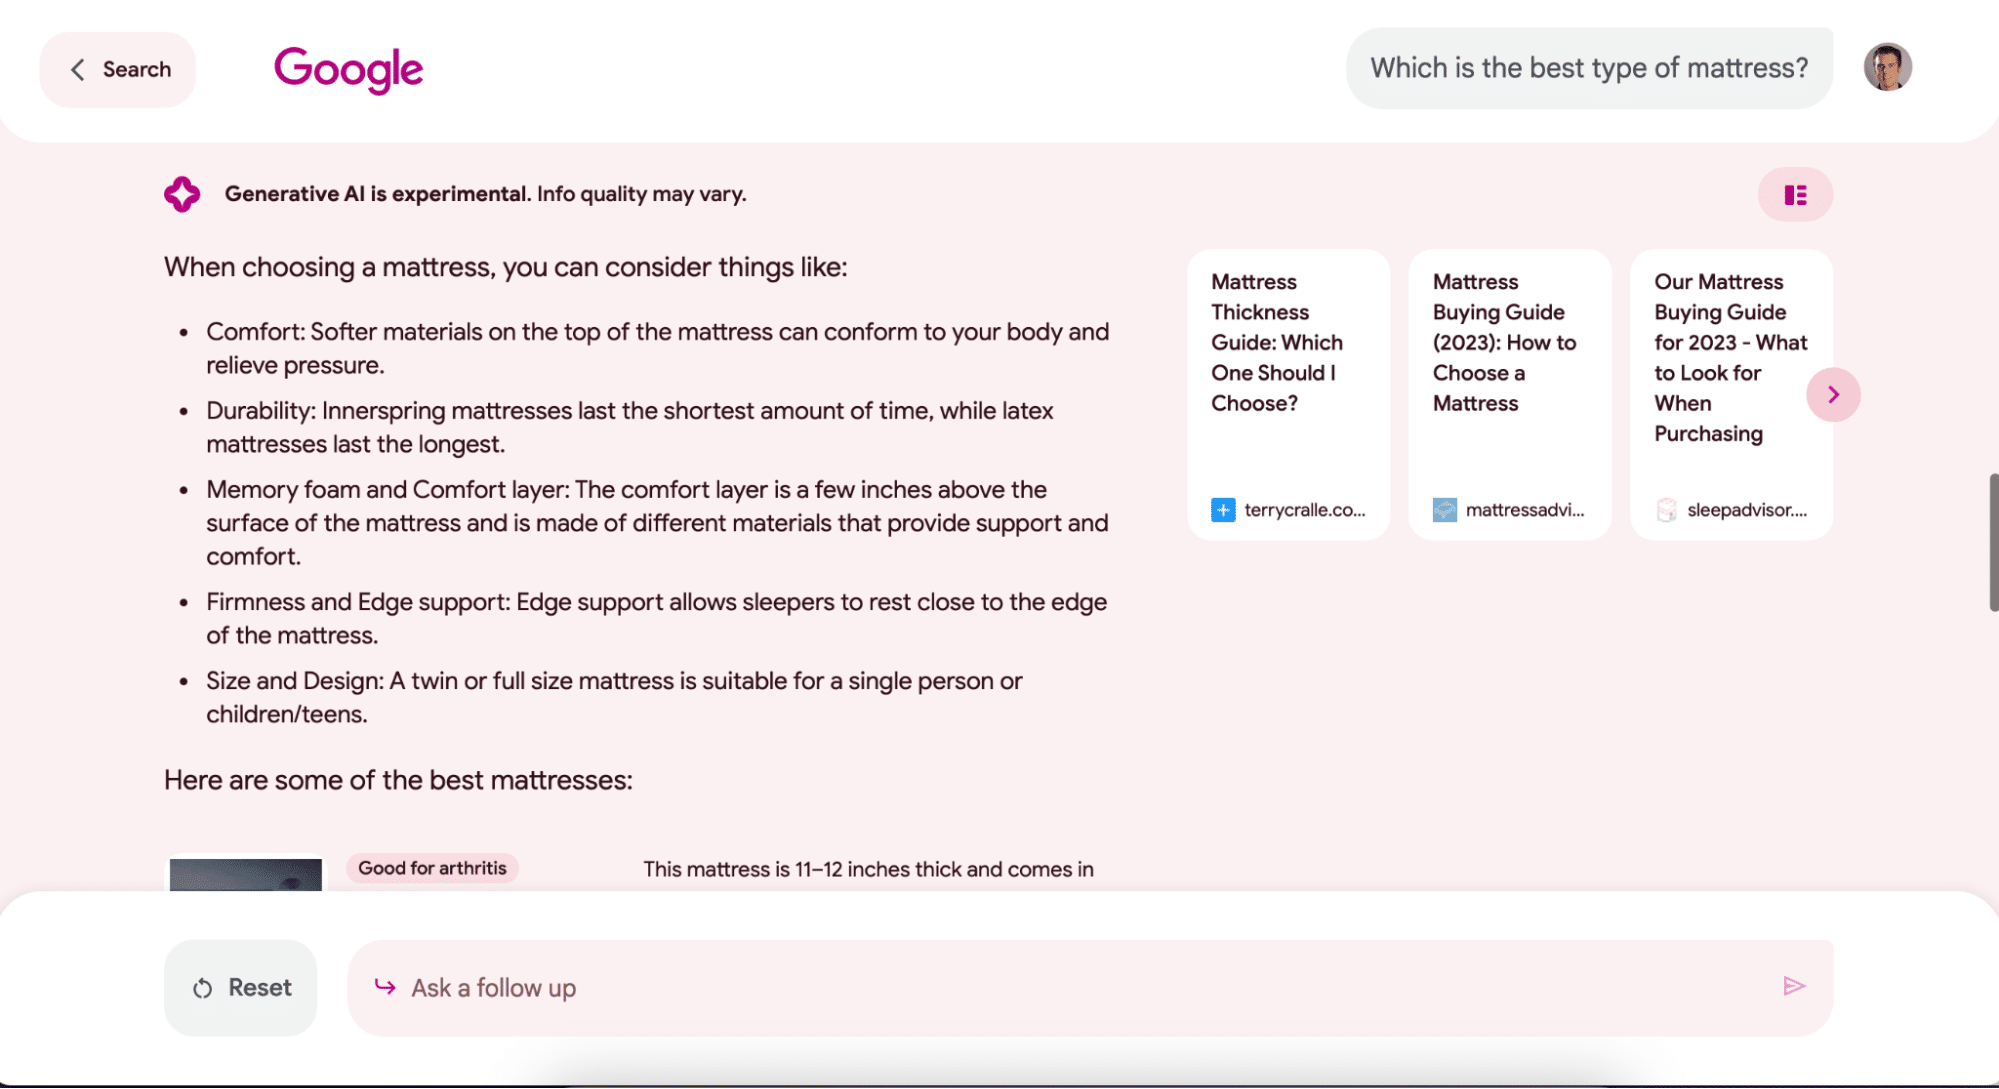
Task: Click the terrycralle favicon icon
Action: [1223, 510]
